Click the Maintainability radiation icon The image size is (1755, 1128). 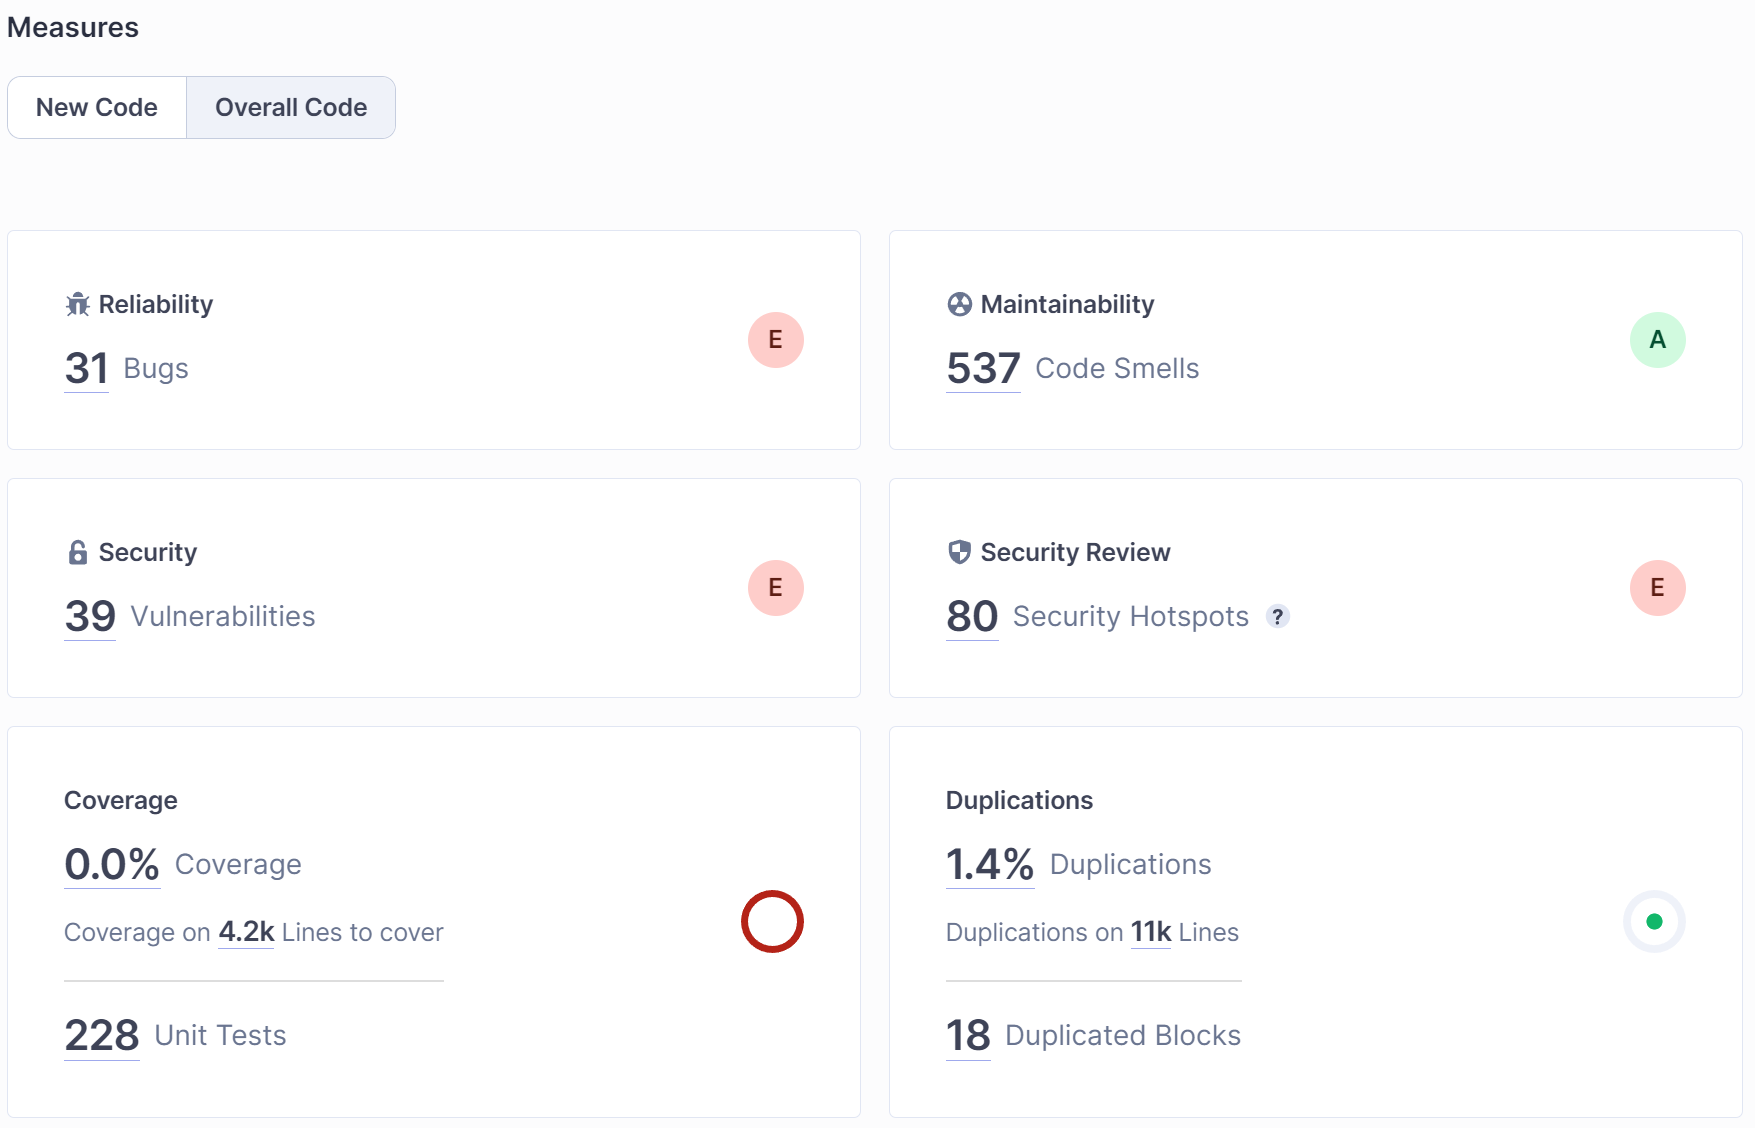point(960,304)
